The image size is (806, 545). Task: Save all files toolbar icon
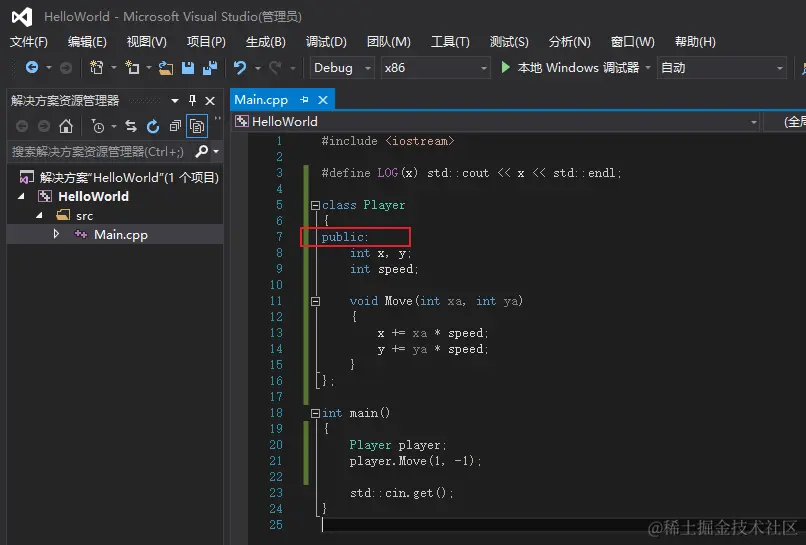210,68
